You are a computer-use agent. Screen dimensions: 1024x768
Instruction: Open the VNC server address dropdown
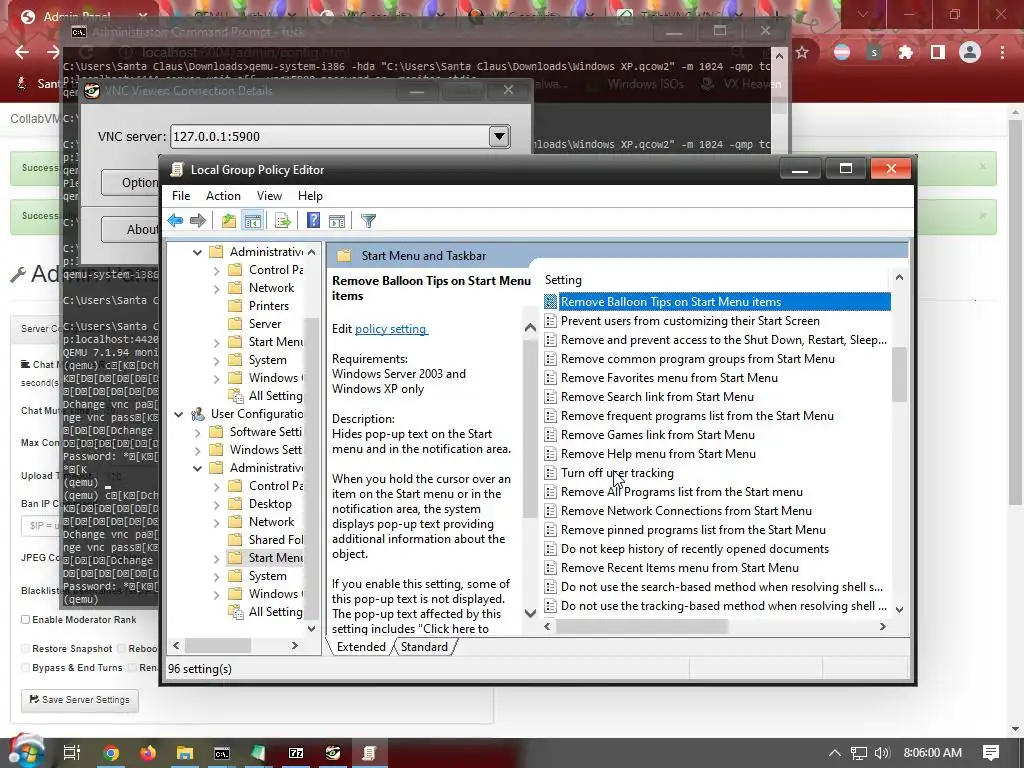[499, 136]
